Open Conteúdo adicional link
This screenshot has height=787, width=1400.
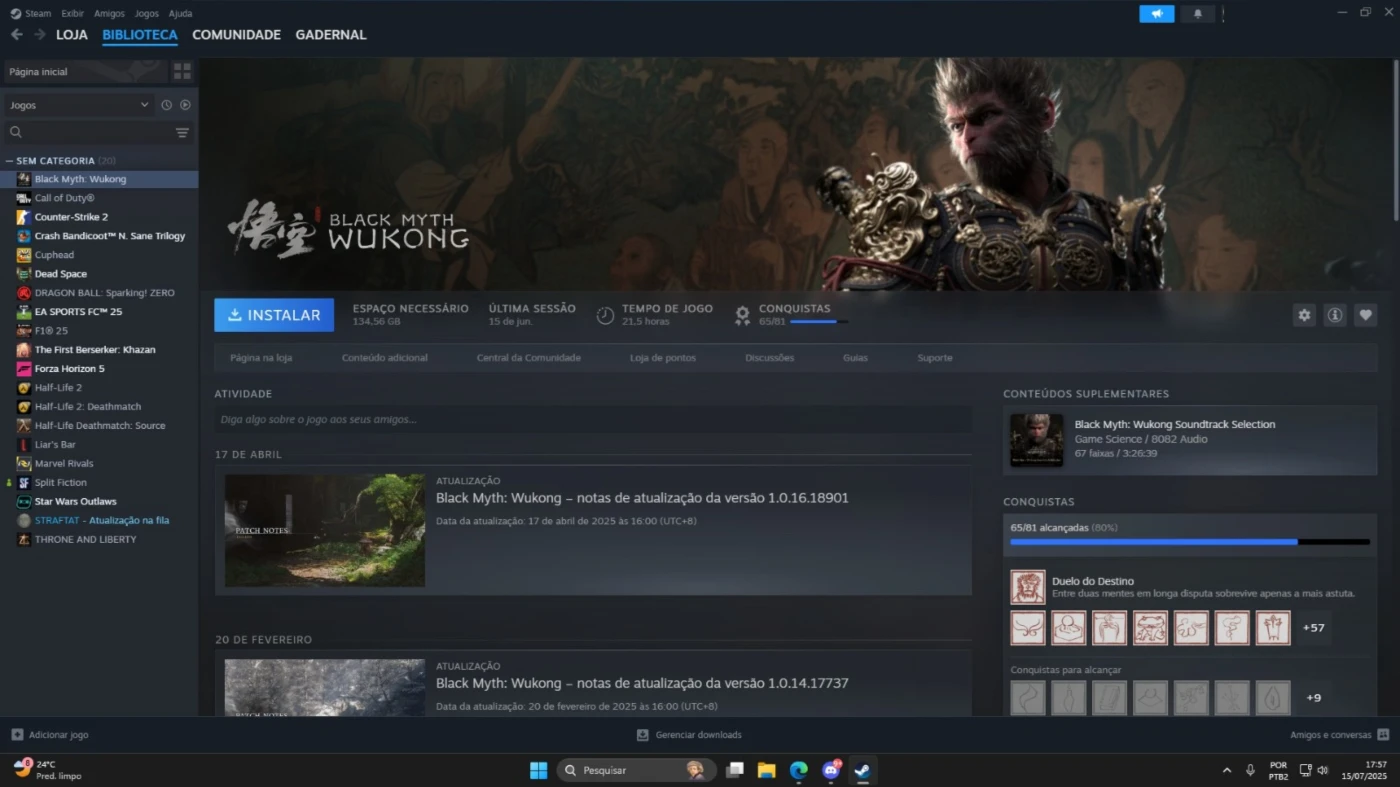point(384,358)
